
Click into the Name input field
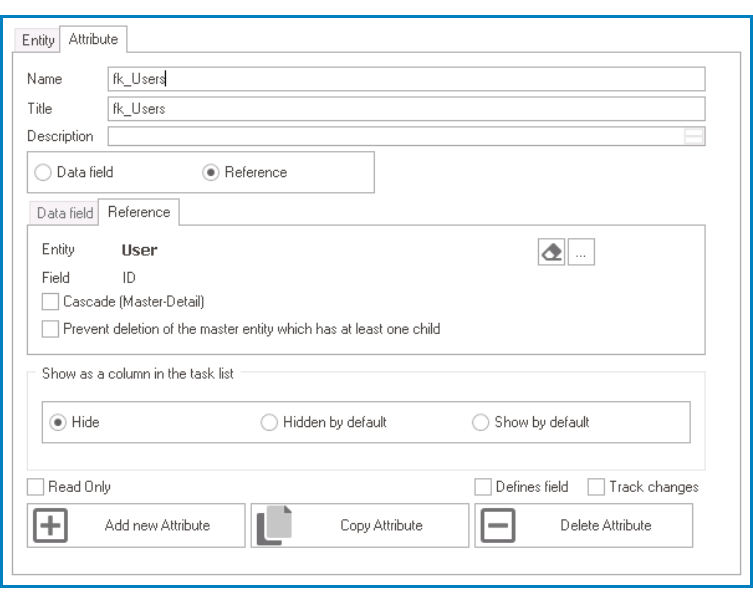406,79
